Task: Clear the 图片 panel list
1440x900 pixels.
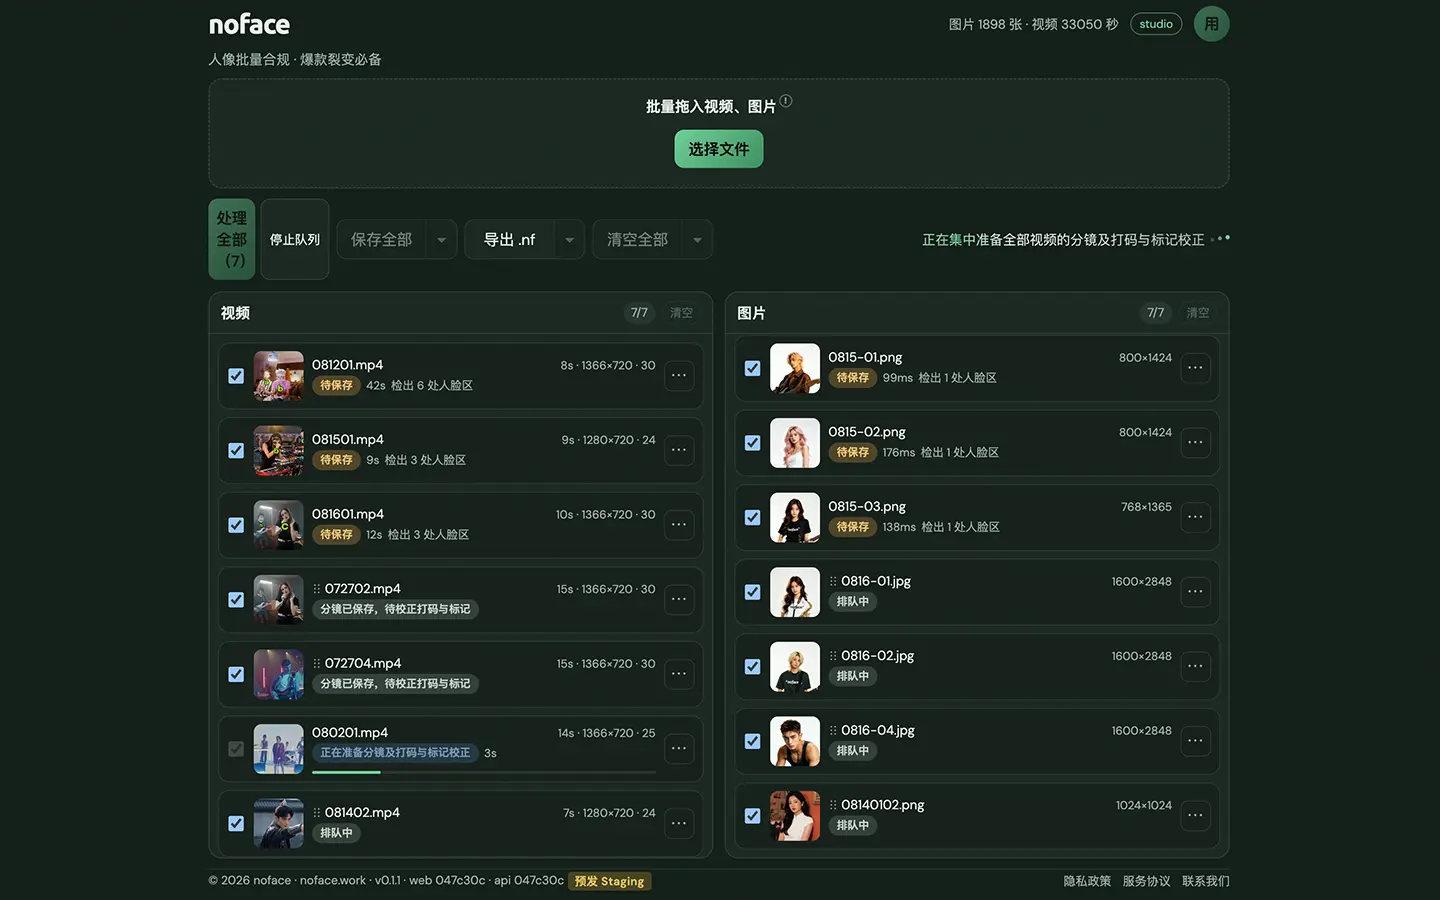Action: tap(1198, 313)
